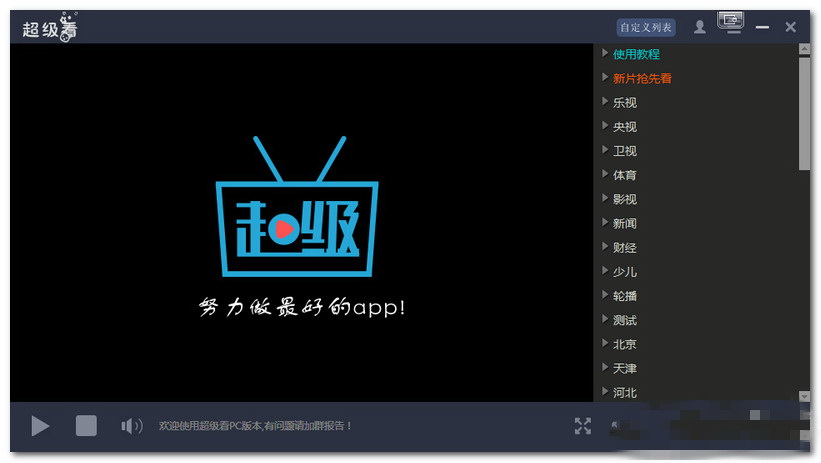821x463 pixels.
Task: Open the 河北 regional category
Action: click(x=625, y=392)
